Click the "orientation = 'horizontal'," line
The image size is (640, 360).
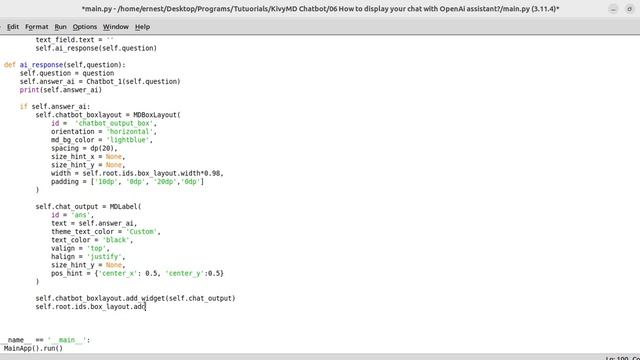click(x=104, y=132)
